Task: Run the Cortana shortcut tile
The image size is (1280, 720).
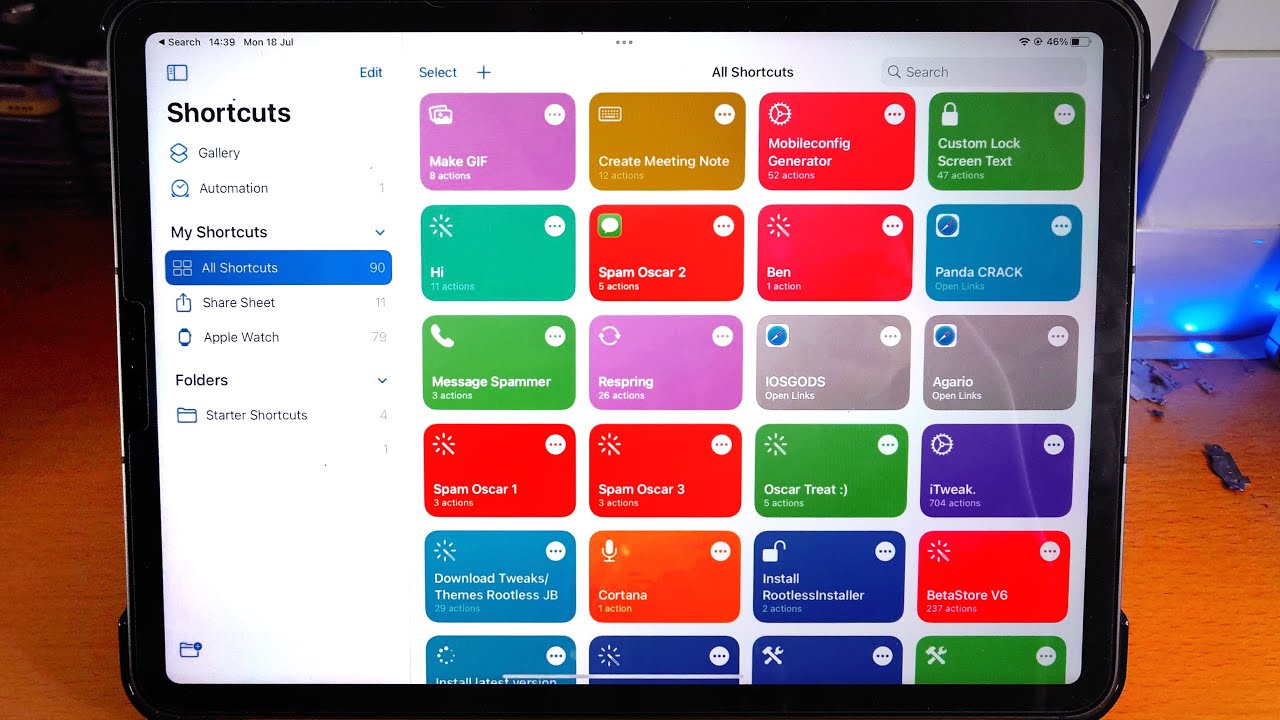Action: pyautogui.click(x=665, y=577)
